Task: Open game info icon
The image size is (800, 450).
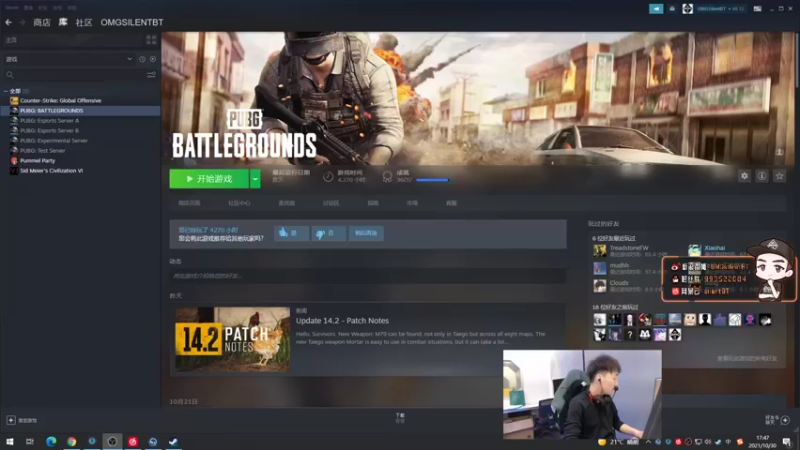Action: coord(762,176)
